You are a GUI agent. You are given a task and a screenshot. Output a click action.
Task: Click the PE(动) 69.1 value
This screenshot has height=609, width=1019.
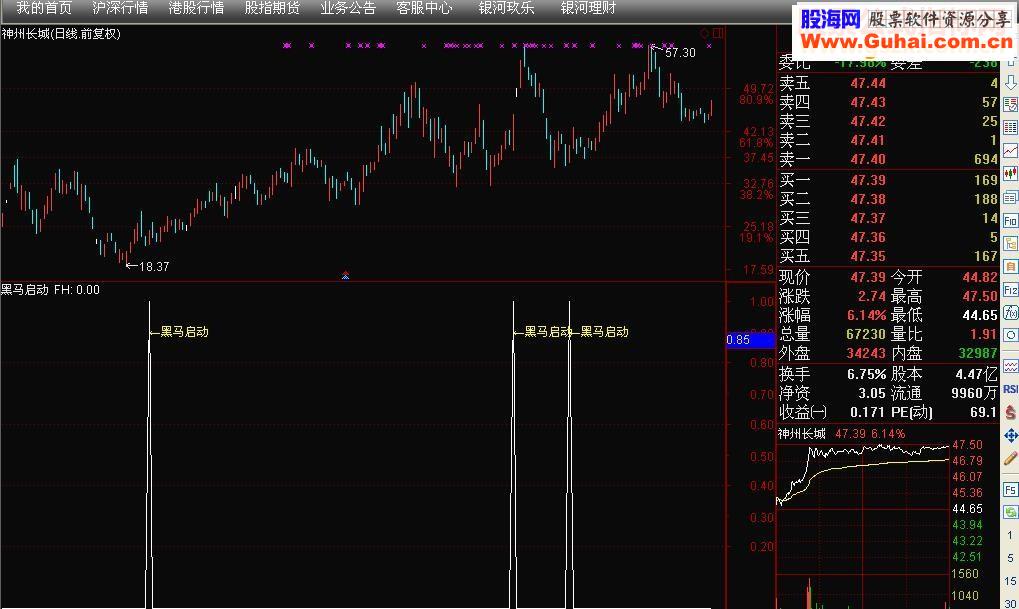point(983,412)
